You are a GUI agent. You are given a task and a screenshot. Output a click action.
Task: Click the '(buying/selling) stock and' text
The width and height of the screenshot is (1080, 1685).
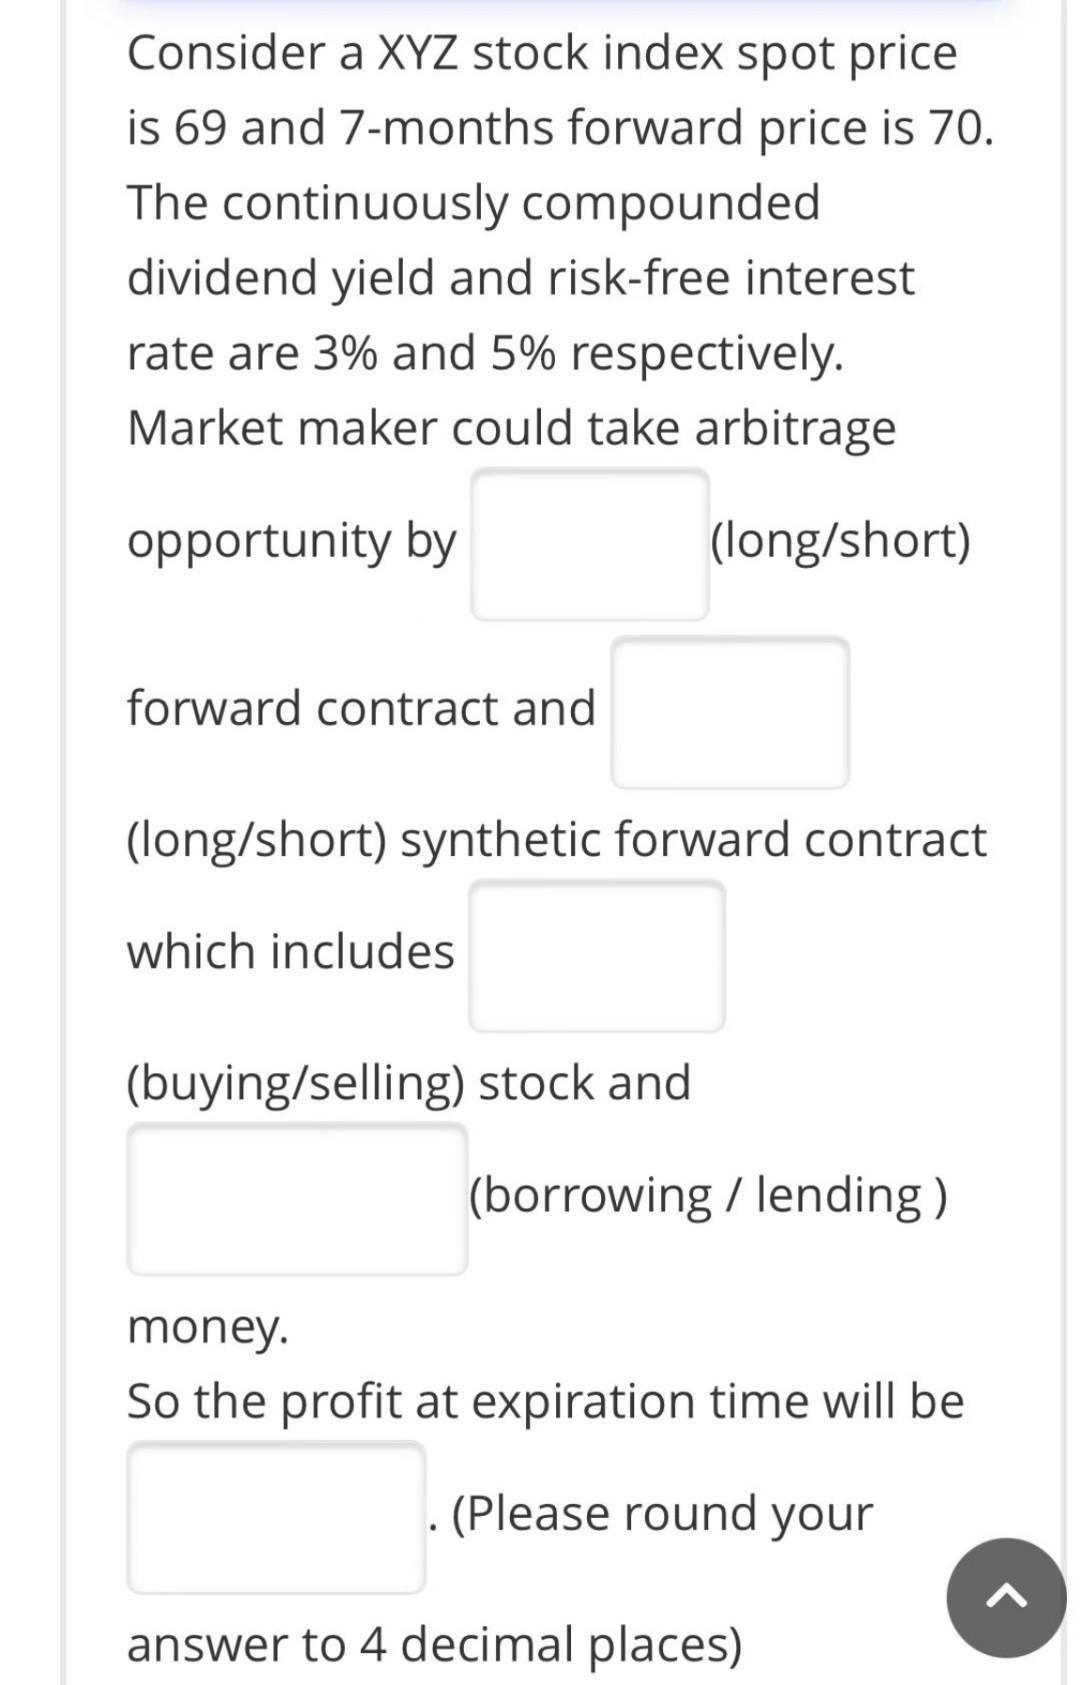409,1083
